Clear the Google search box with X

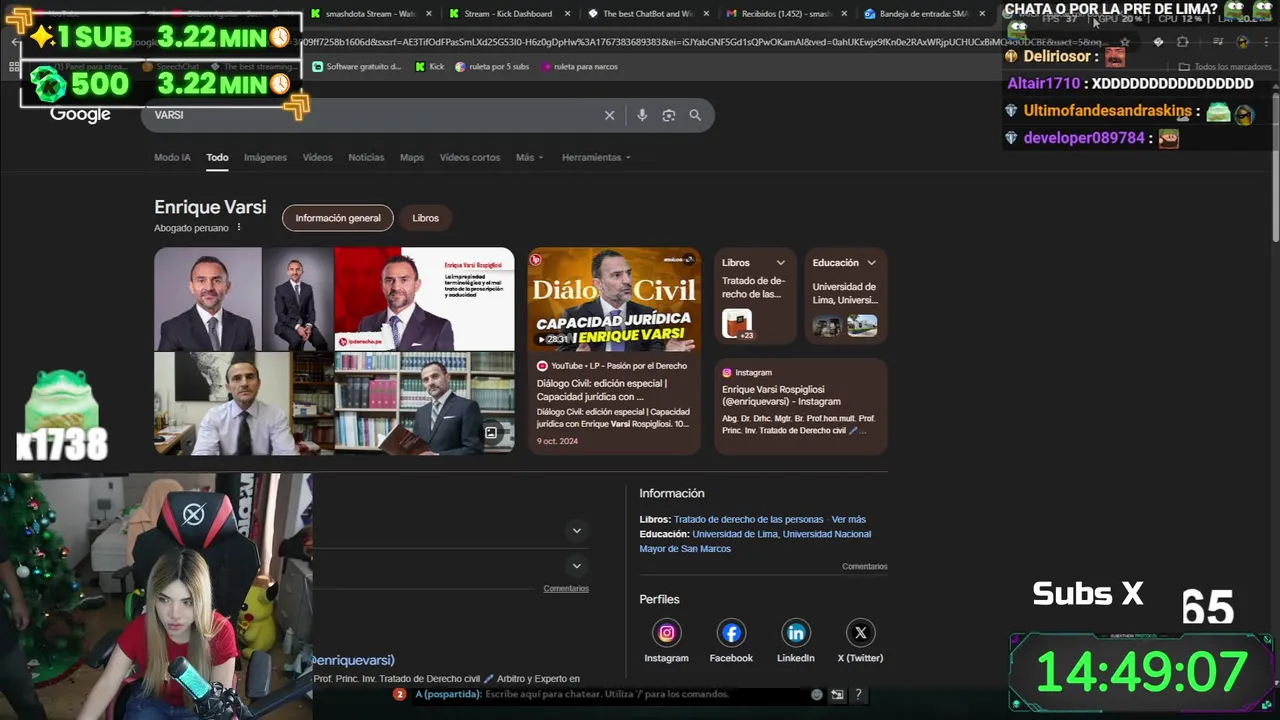coord(609,115)
